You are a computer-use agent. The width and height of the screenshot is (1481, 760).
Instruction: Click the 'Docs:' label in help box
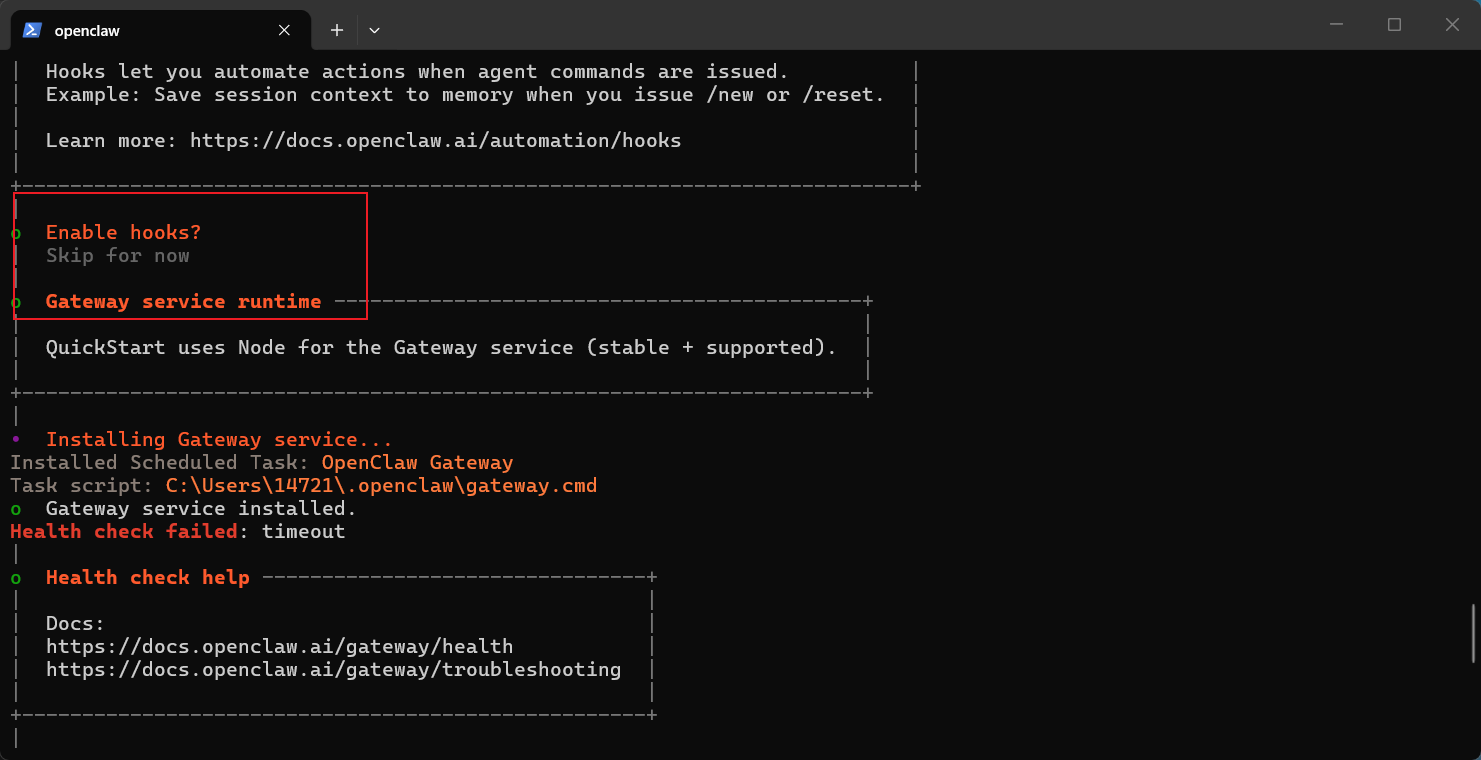coord(75,623)
